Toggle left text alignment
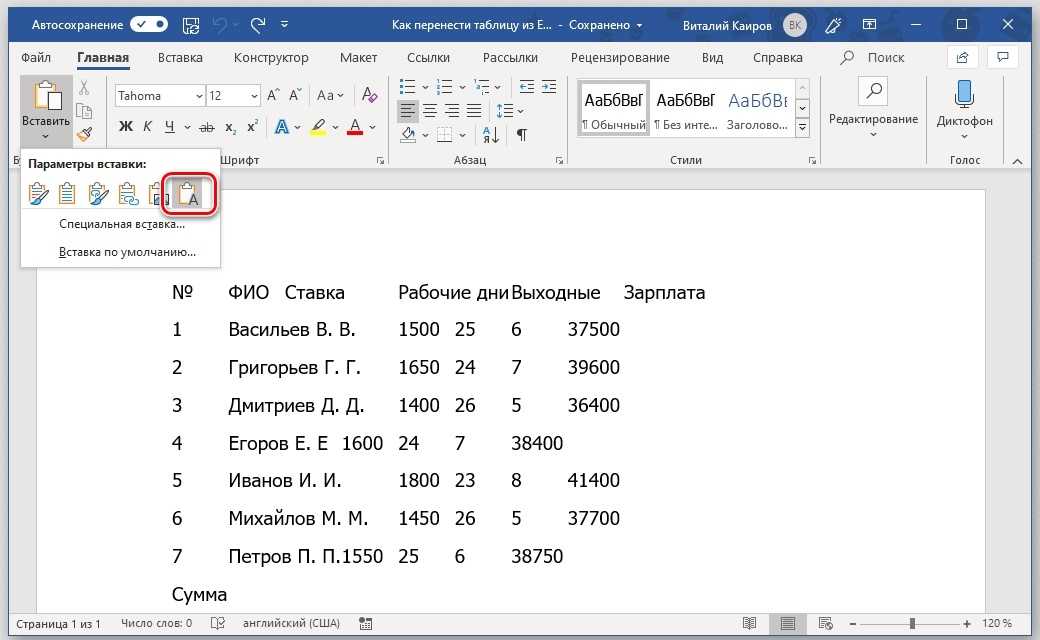This screenshot has width=1040, height=640. 408,110
